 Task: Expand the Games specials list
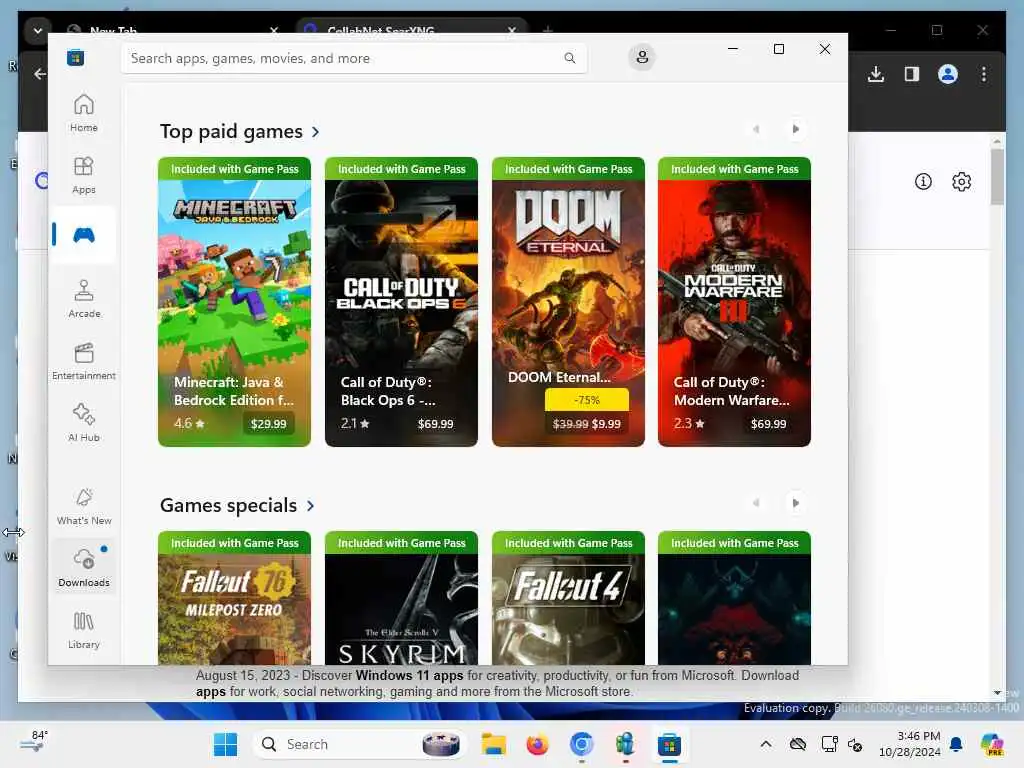click(x=237, y=505)
